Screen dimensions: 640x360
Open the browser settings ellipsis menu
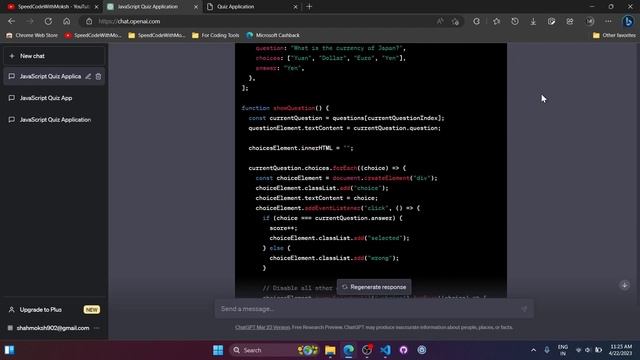click(x=608, y=21)
